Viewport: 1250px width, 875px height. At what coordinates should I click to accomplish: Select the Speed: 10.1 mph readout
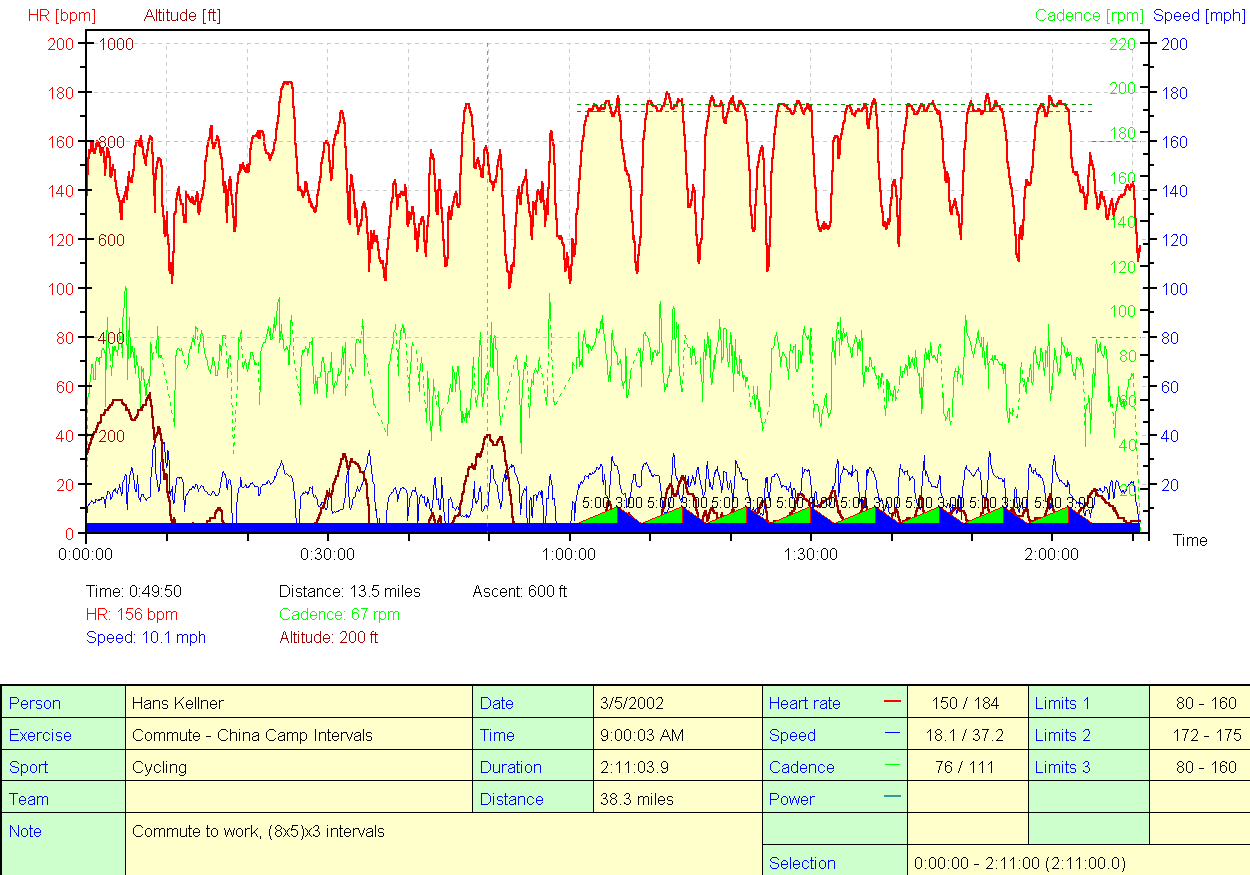pyautogui.click(x=146, y=637)
